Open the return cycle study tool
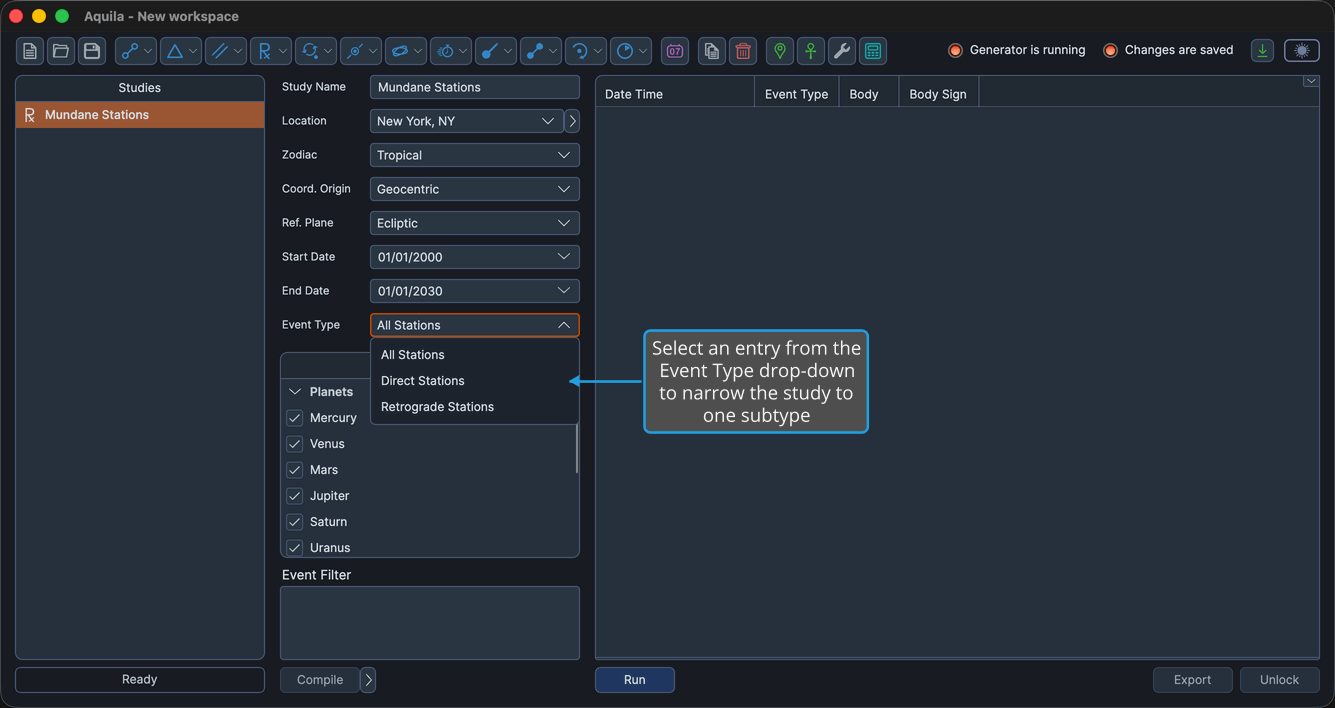The width and height of the screenshot is (1335, 708). click(316, 51)
